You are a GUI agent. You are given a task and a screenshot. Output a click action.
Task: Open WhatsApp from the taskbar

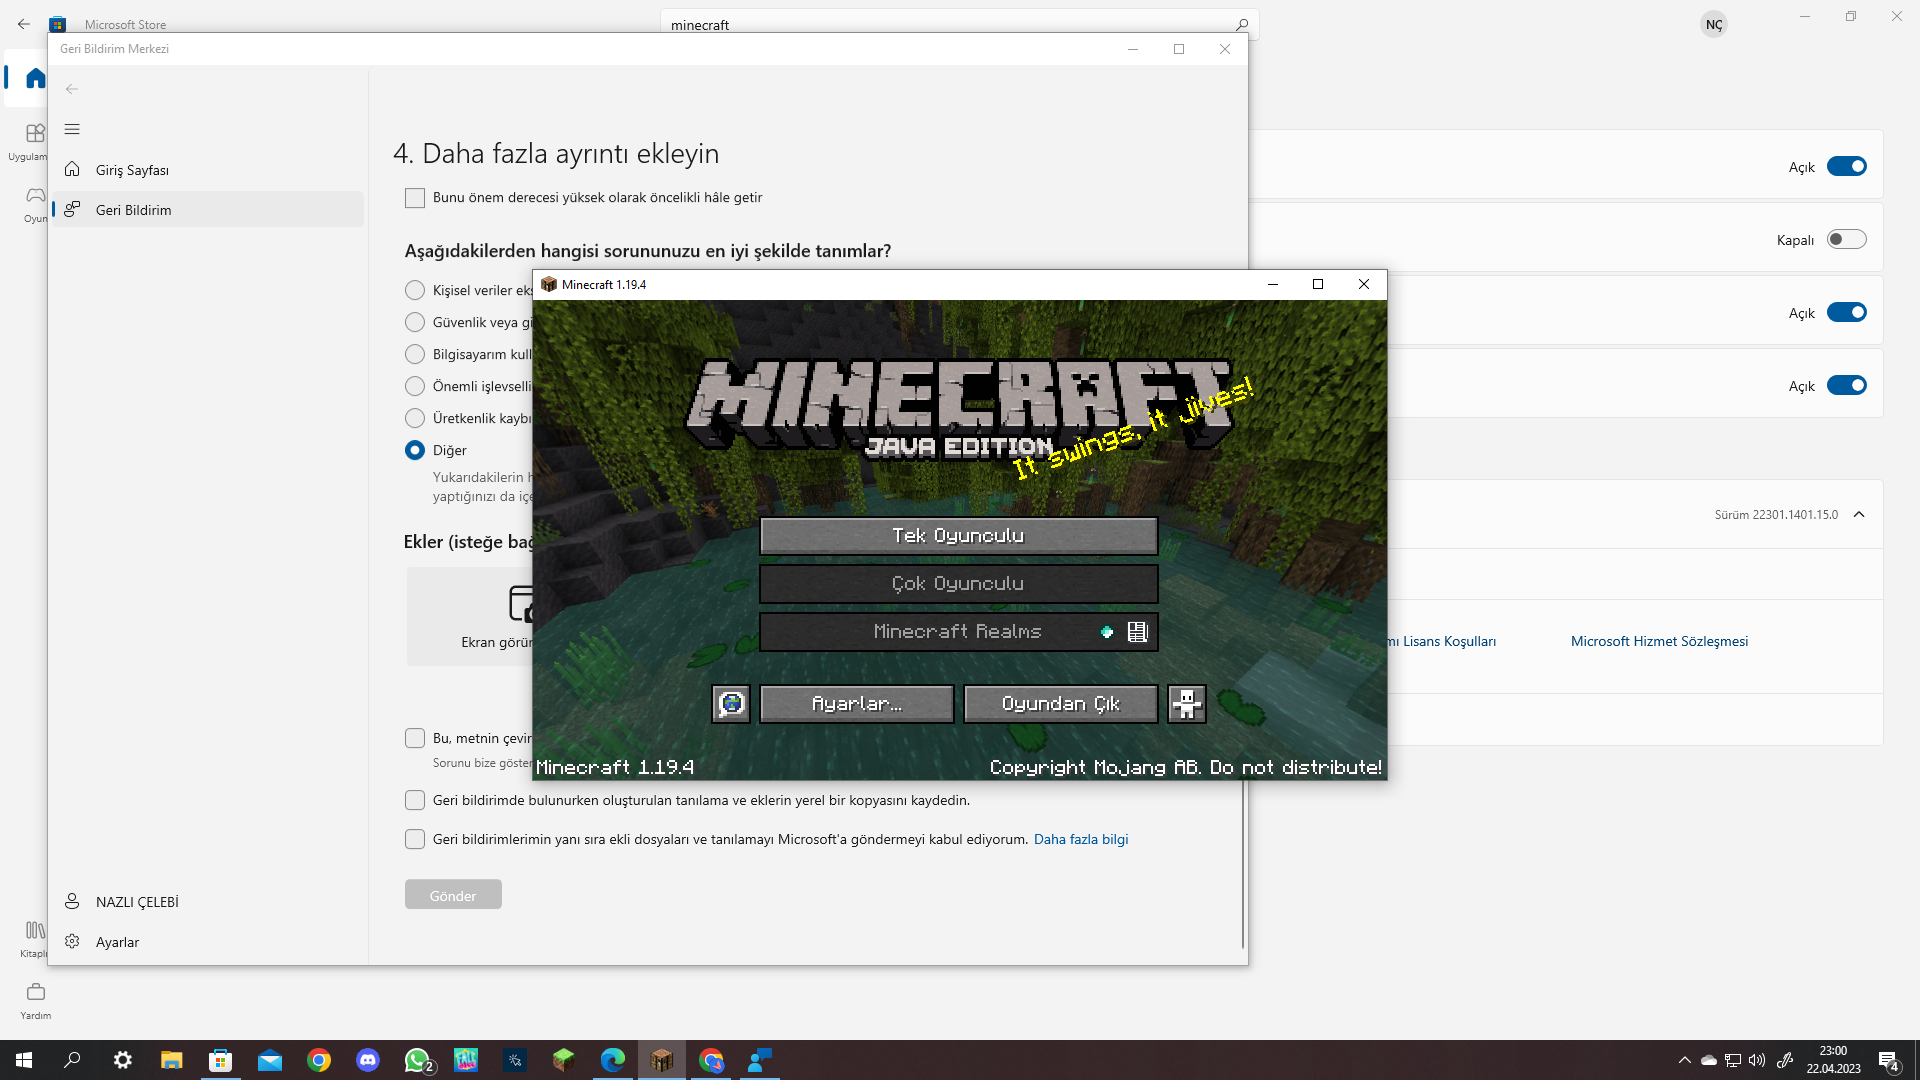tap(417, 1060)
